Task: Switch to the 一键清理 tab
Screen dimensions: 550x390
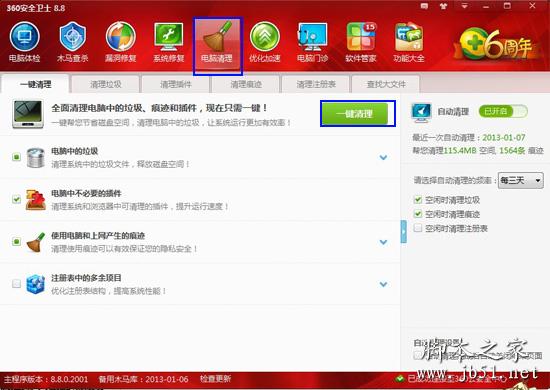Action: [x=35, y=84]
